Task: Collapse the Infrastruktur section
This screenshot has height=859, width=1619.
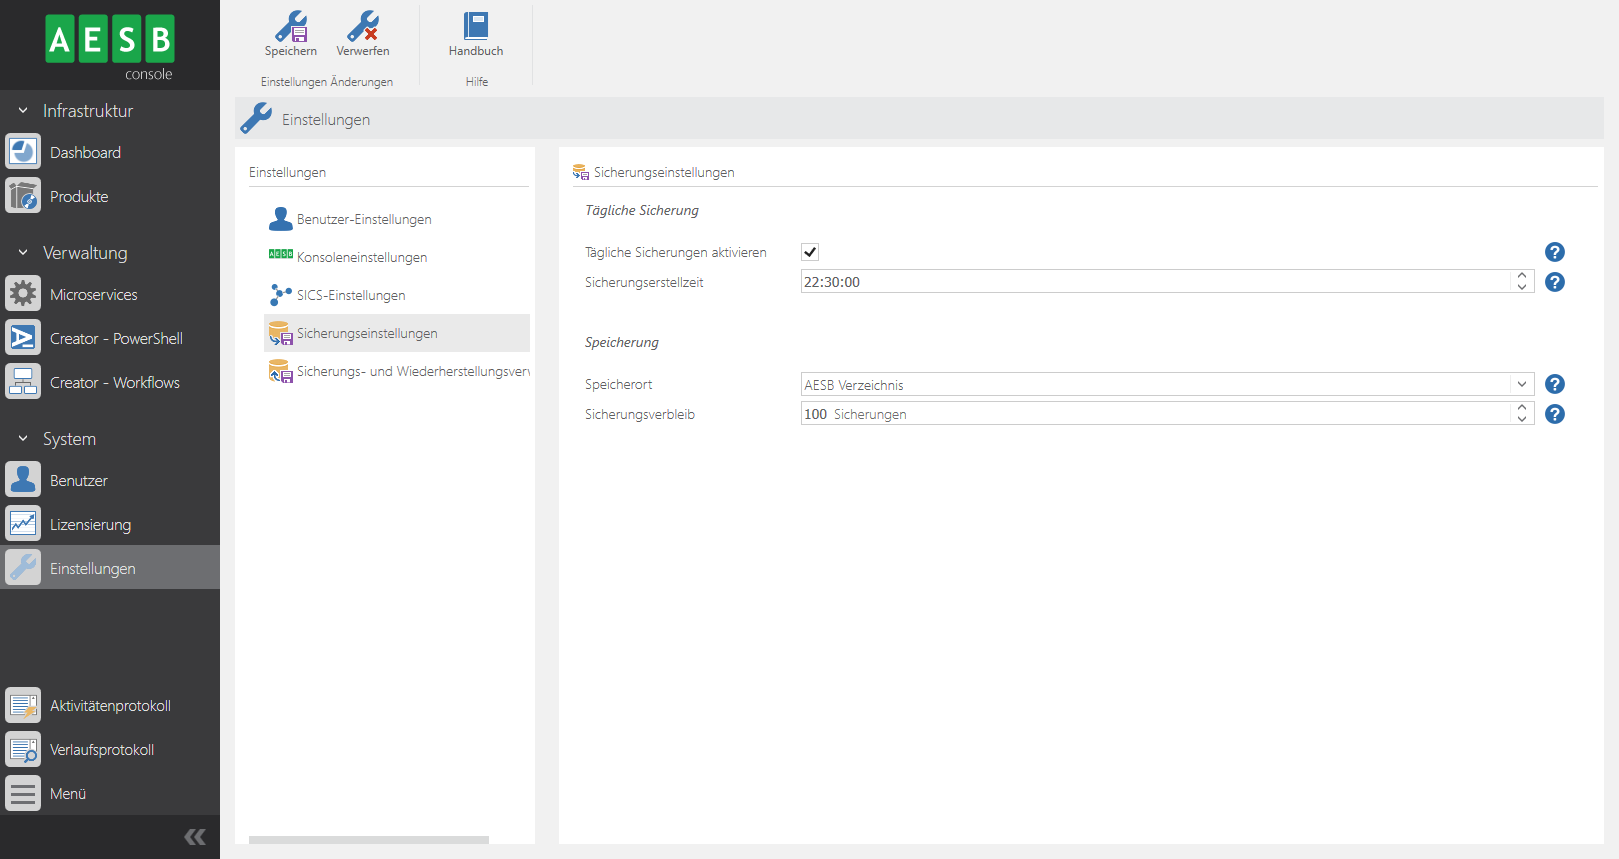Action: coord(23,111)
